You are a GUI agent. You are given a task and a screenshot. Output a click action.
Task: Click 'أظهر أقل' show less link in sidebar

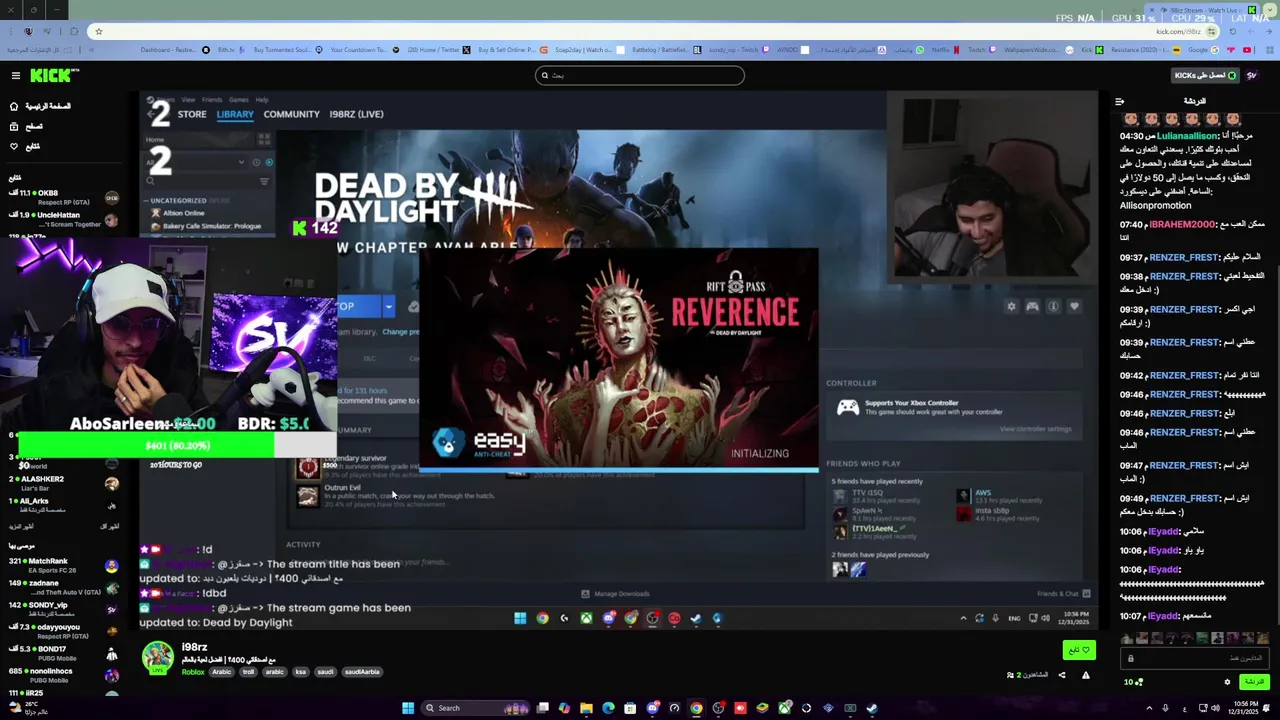pyautogui.click(x=108, y=526)
